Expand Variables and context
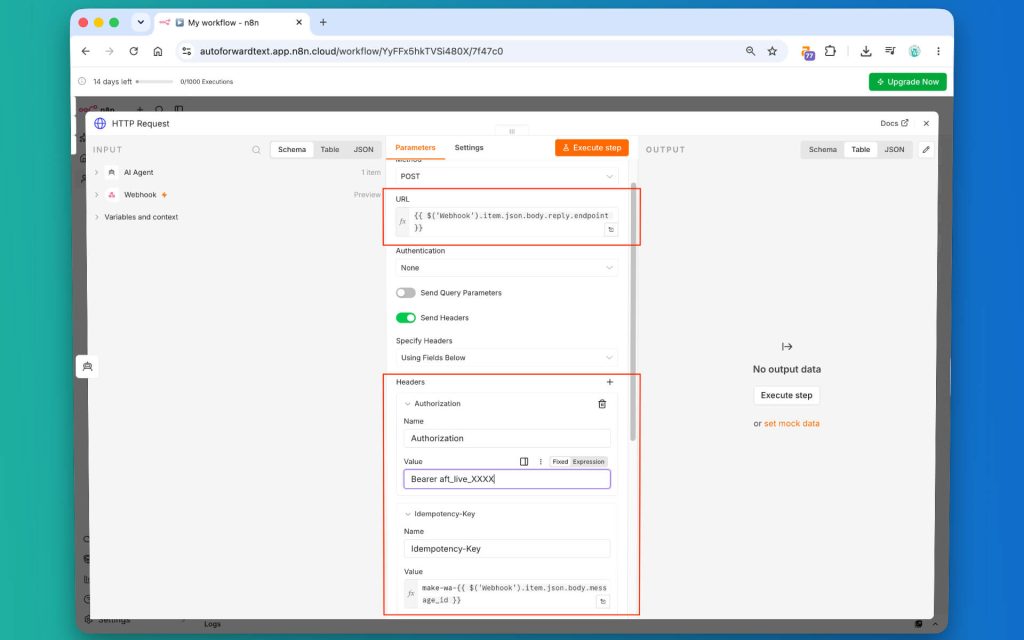The height and width of the screenshot is (640, 1024). click(97, 217)
